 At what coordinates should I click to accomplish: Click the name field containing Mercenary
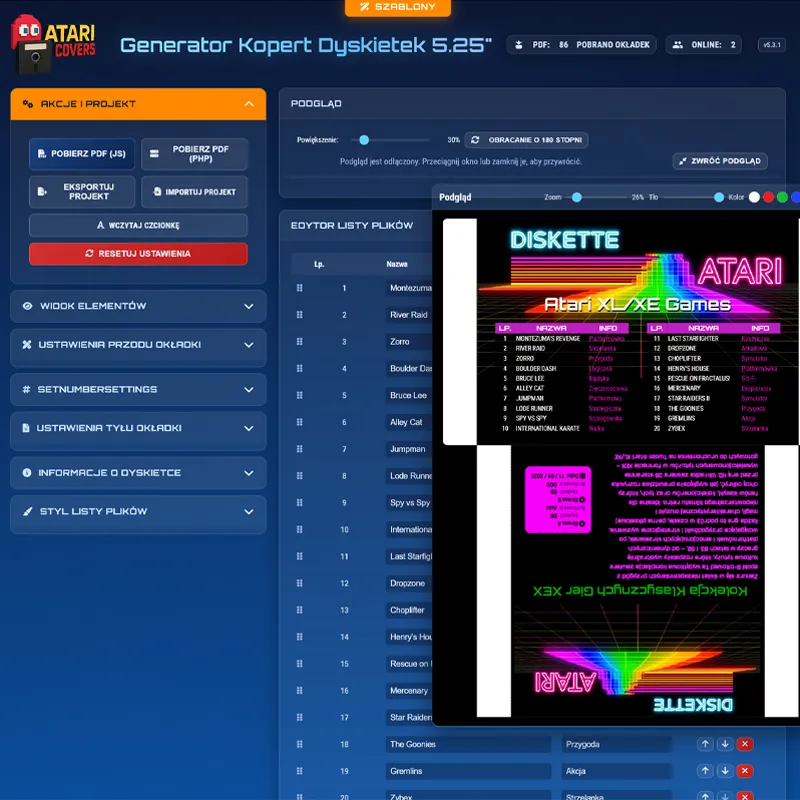point(409,691)
